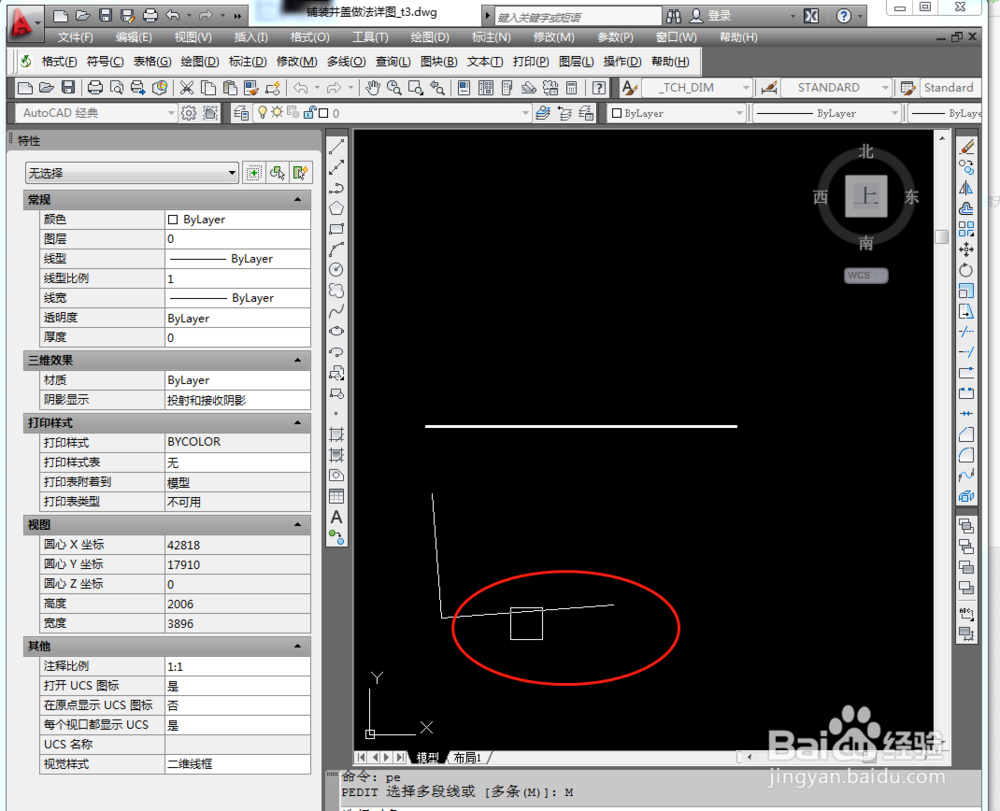Click the Cut scissors icon
This screenshot has height=811, width=1000.
[186, 88]
